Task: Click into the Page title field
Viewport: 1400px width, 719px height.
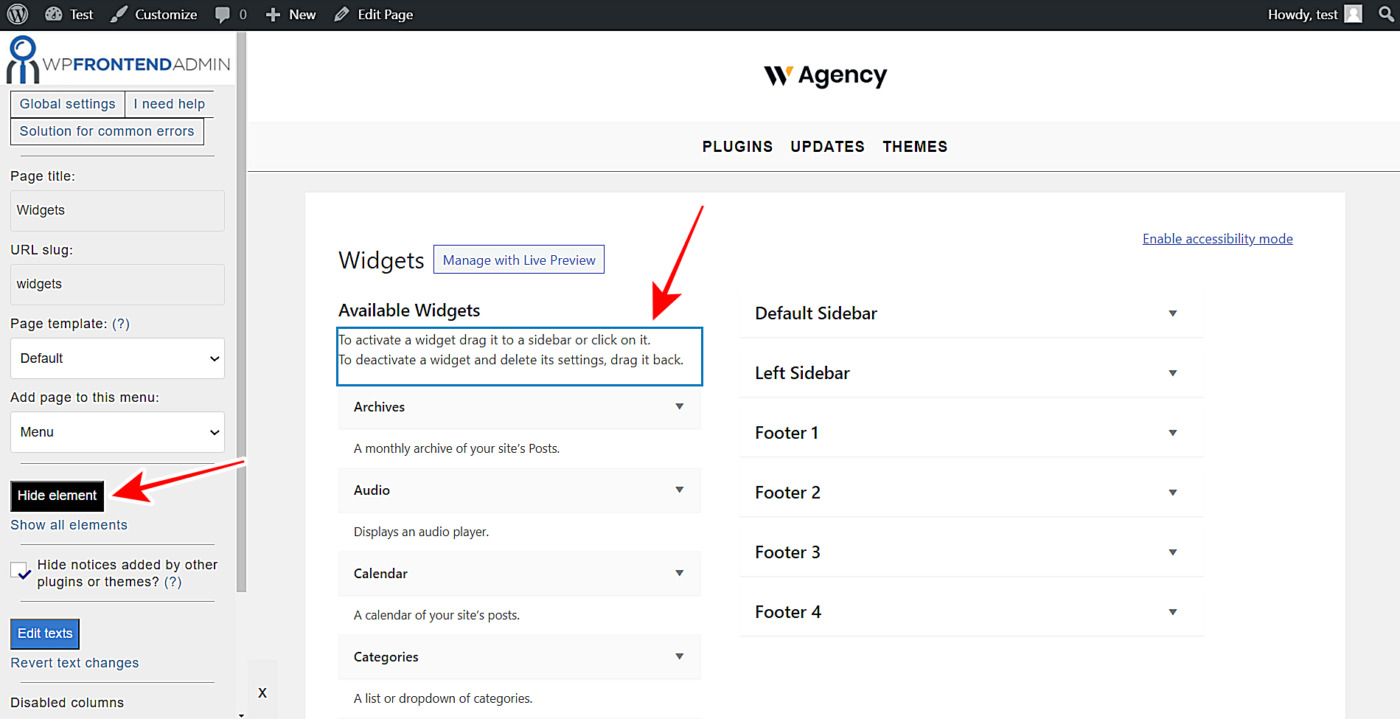Action: coord(117,211)
